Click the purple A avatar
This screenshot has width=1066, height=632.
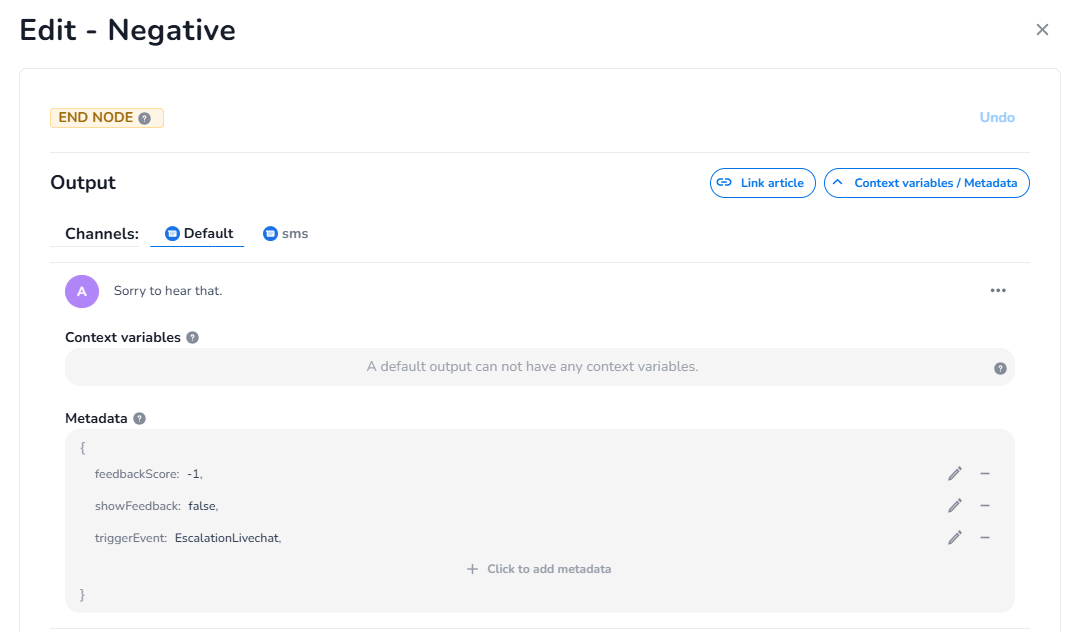82,291
